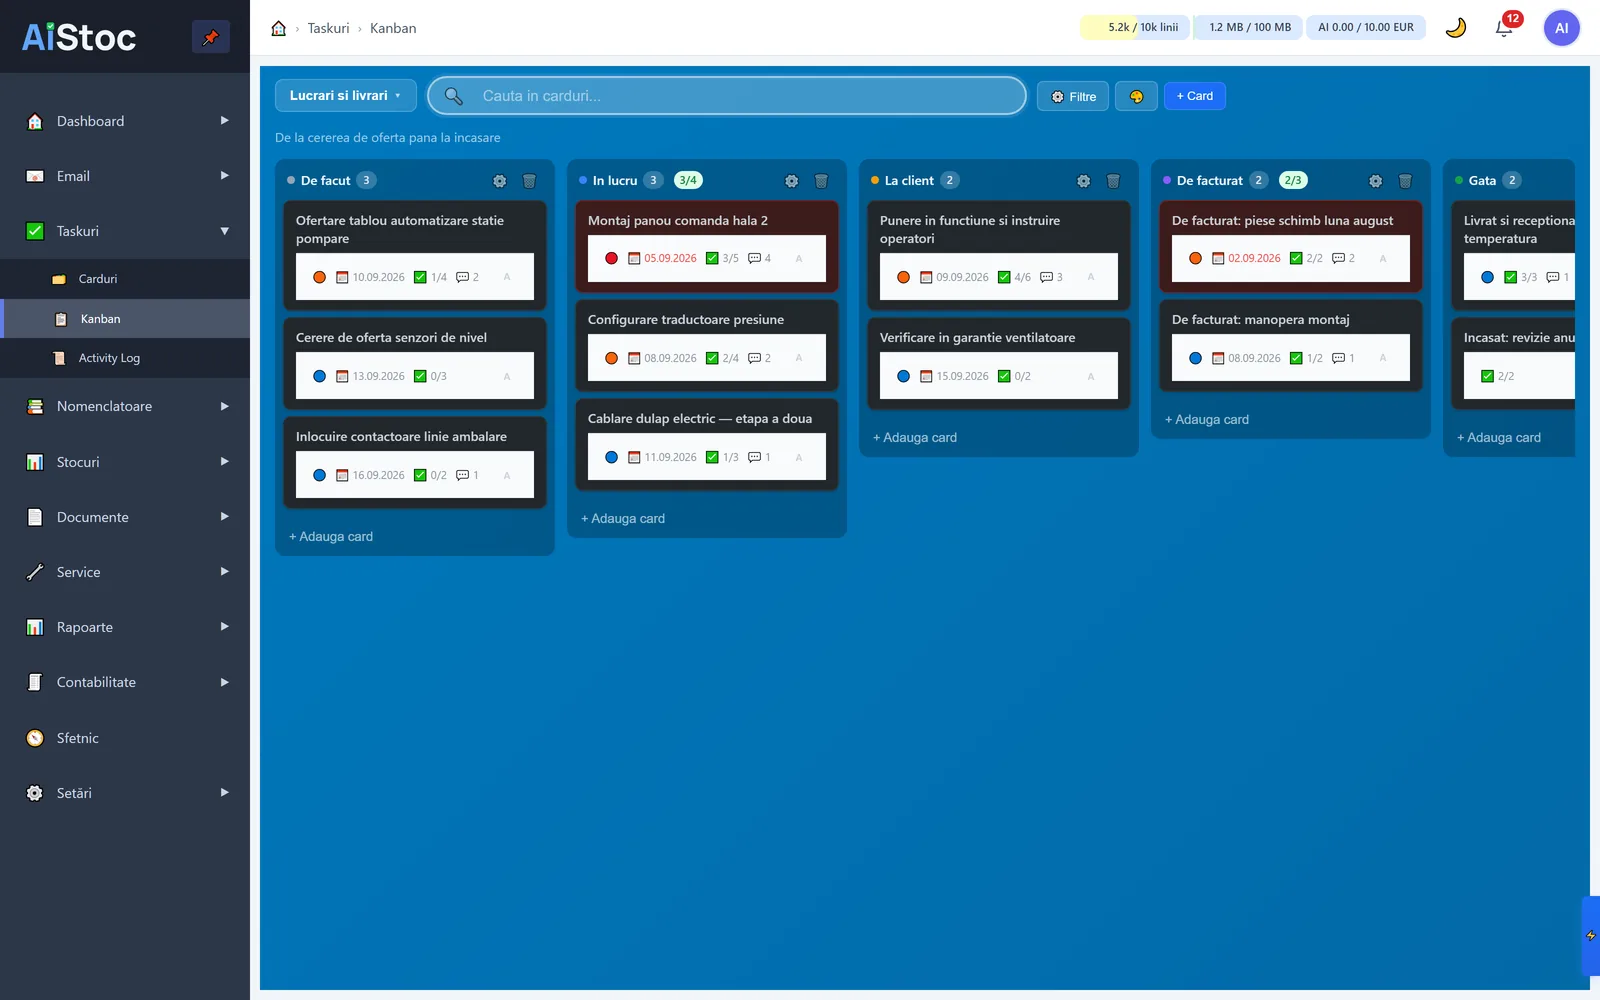Open Sfetnic in the sidebar
1600x1000 pixels.
coord(125,738)
